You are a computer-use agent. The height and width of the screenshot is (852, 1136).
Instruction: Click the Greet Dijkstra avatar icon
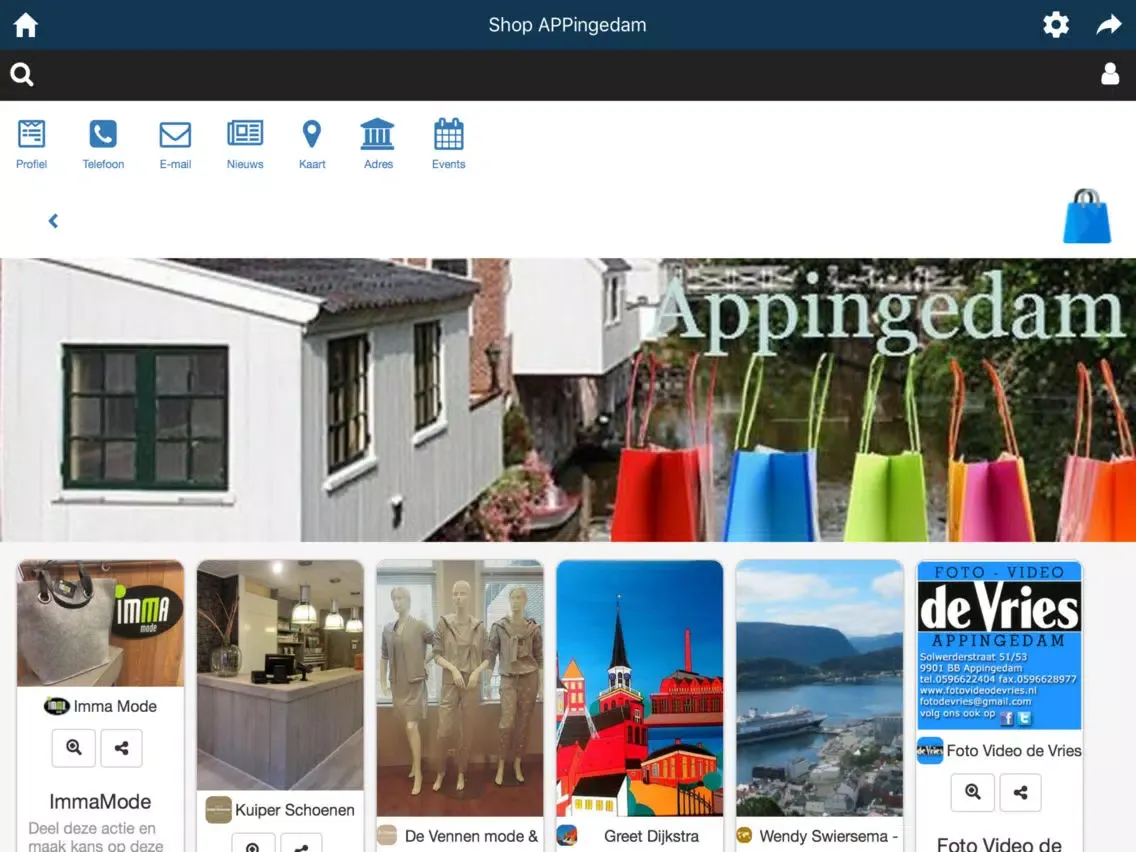(x=567, y=835)
